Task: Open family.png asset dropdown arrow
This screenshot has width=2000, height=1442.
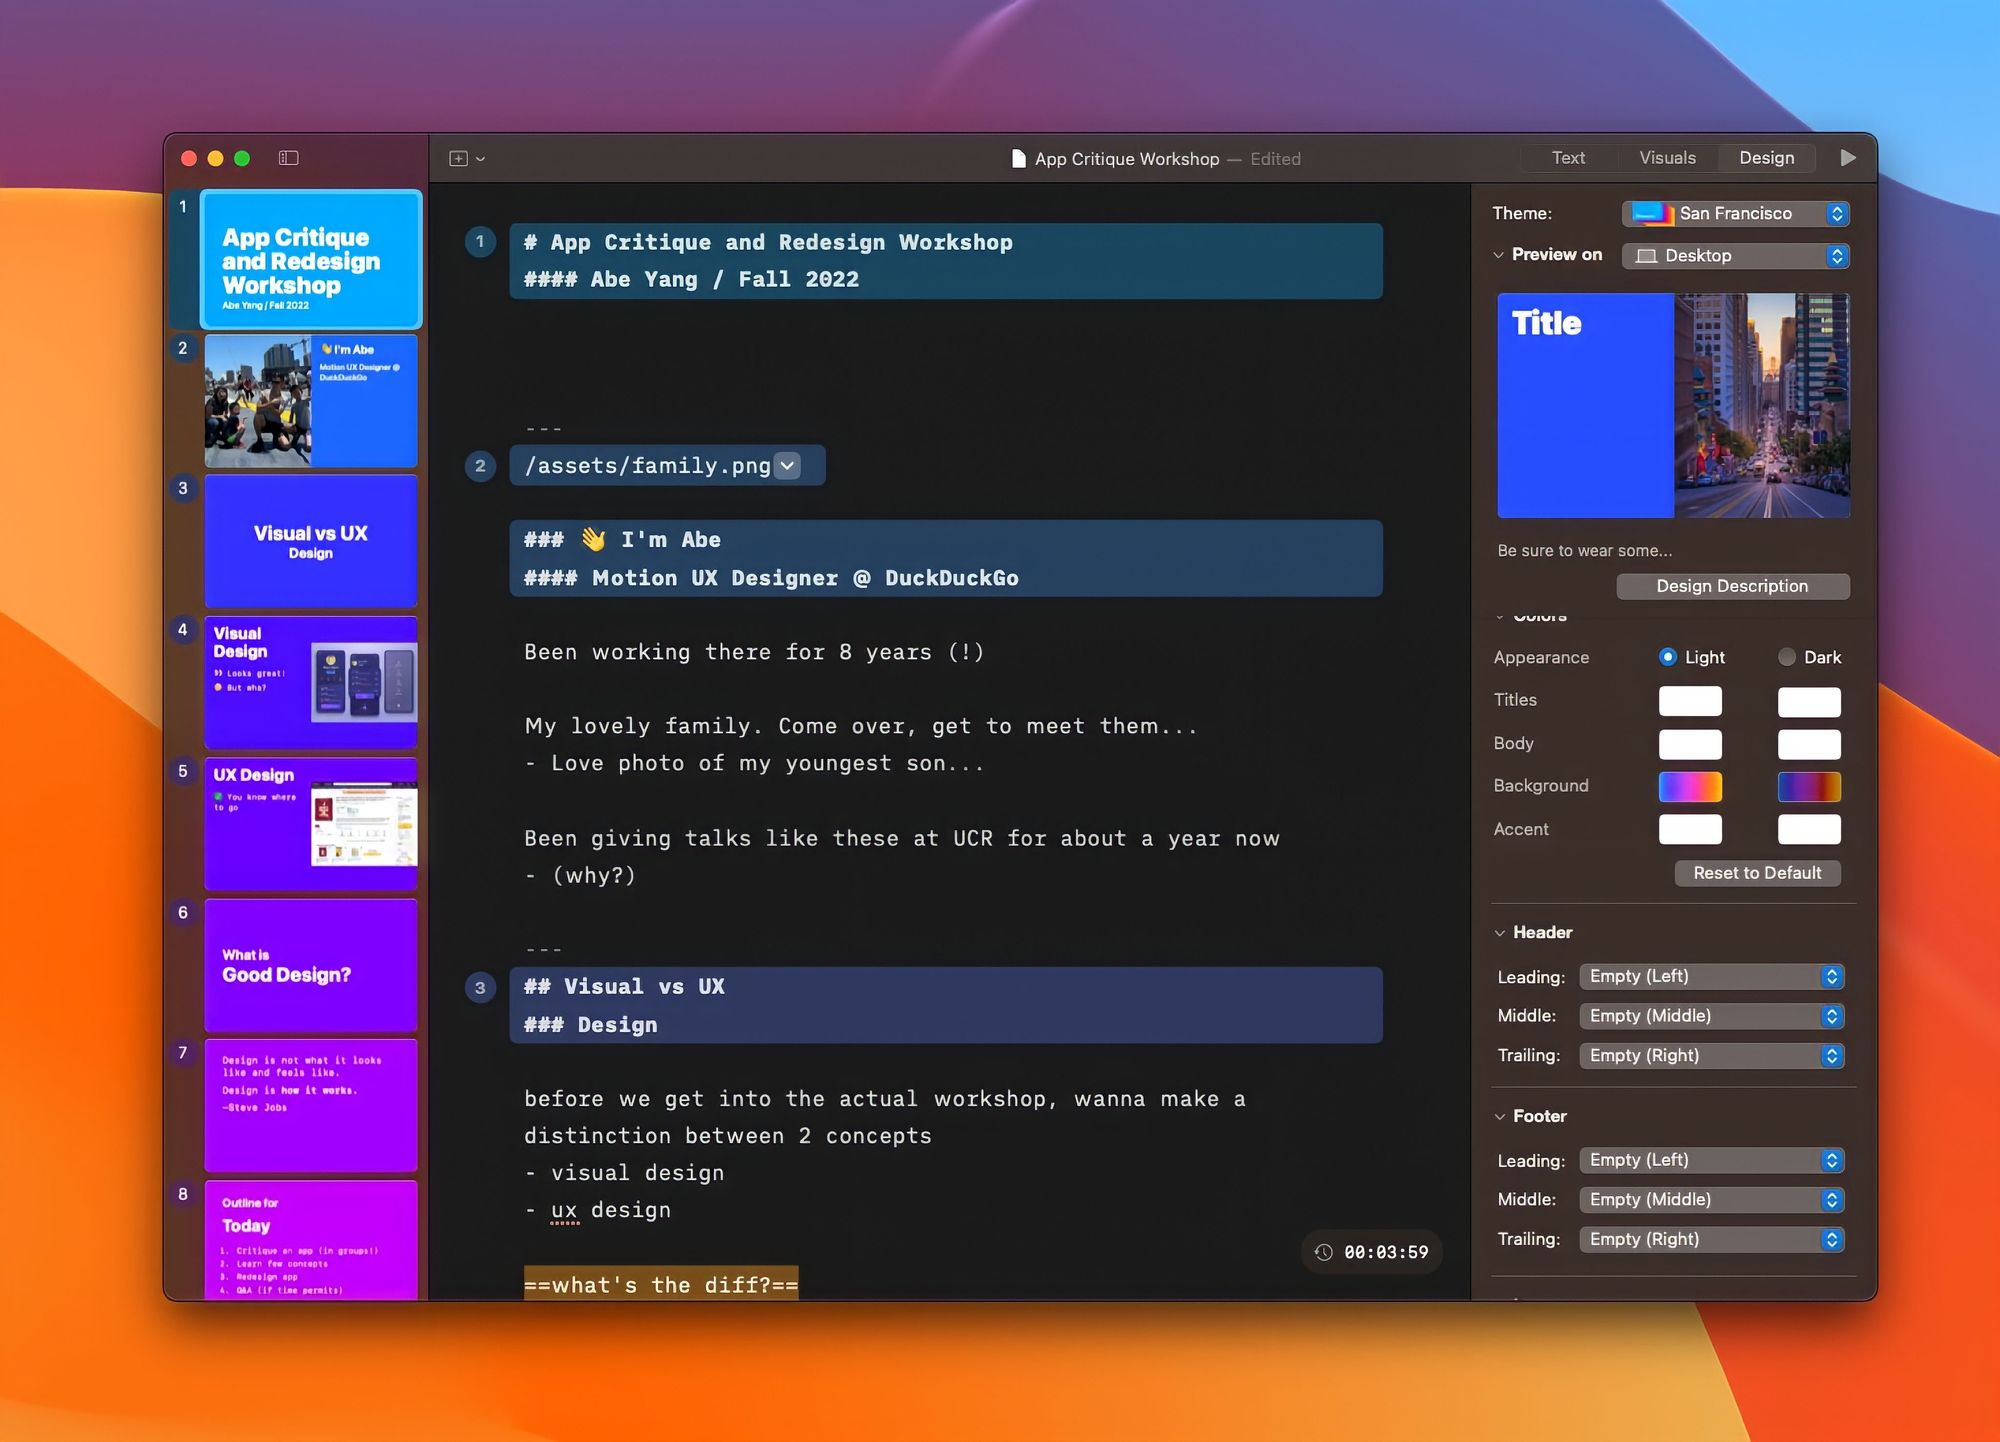Action: point(788,466)
